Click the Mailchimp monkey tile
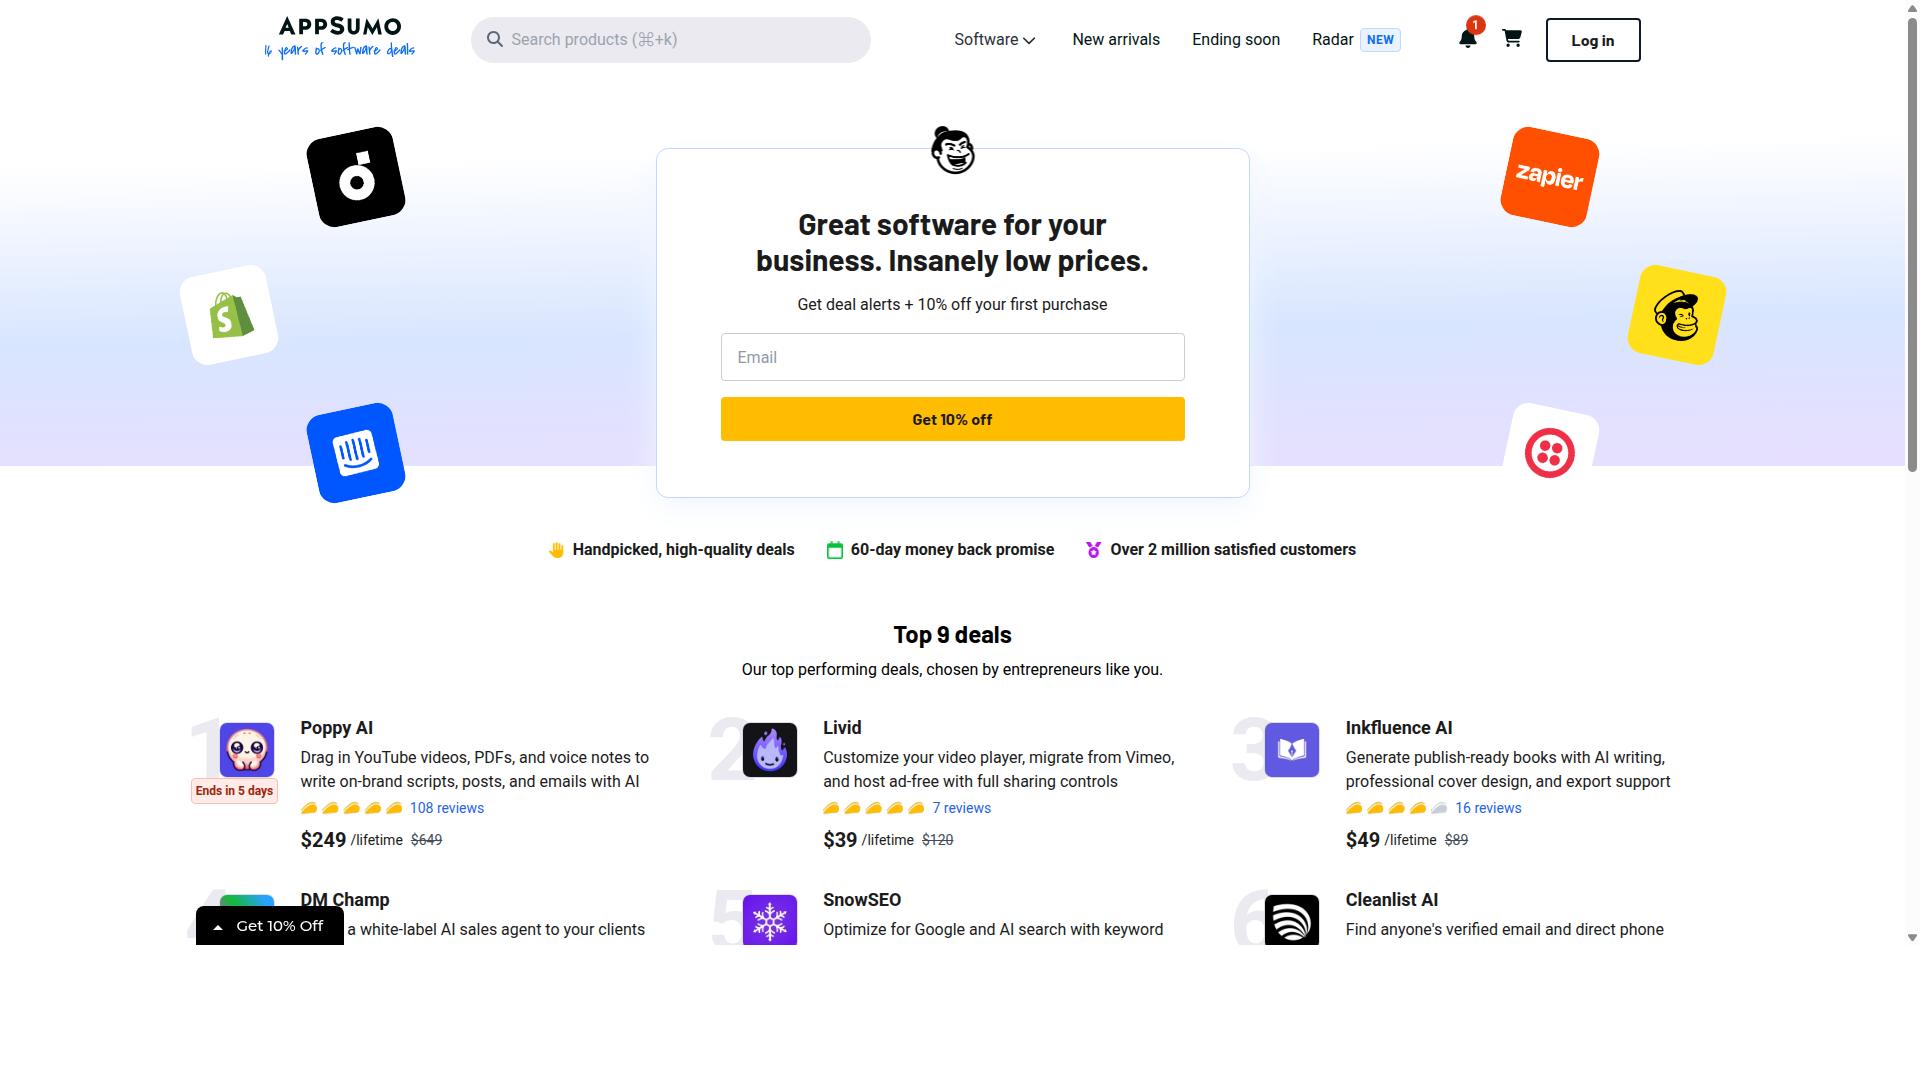This screenshot has width=1920, height=1080. coord(1677,315)
